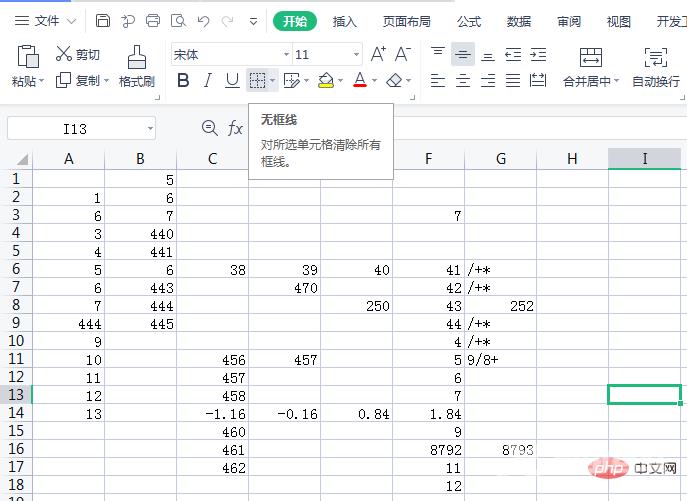
Task: Open the font name dropdown
Action: coord(286,55)
